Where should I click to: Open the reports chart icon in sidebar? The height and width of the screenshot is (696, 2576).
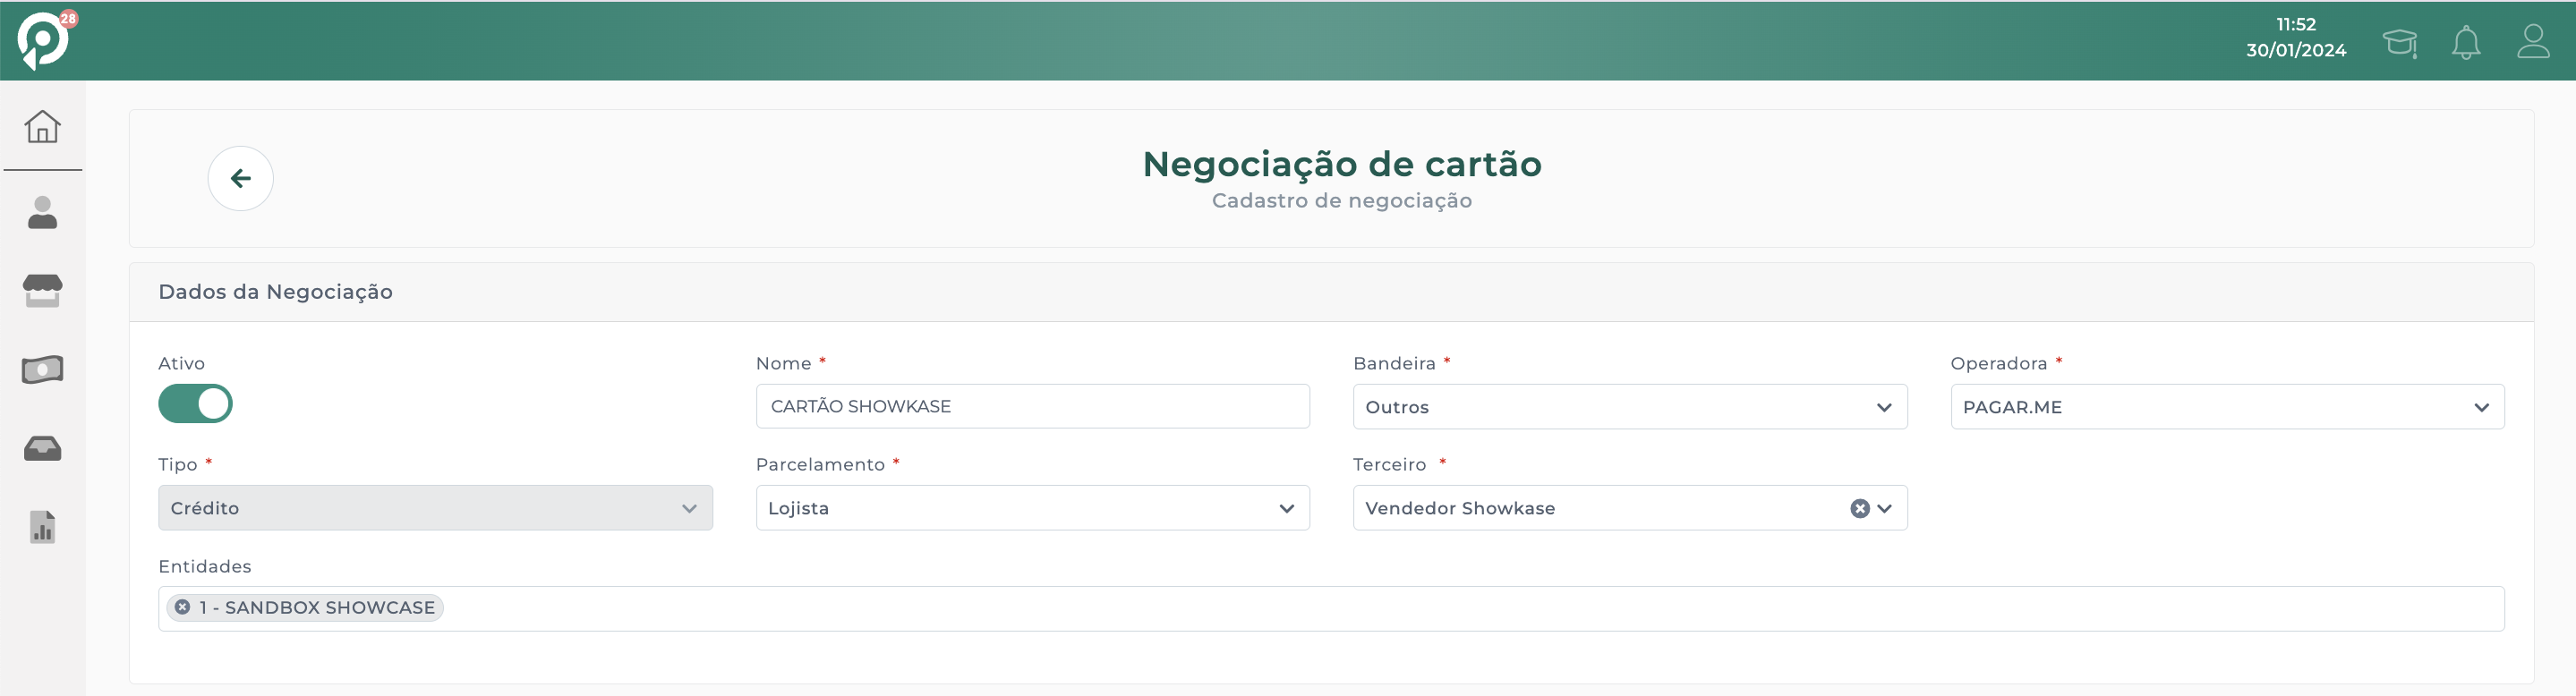coord(42,527)
